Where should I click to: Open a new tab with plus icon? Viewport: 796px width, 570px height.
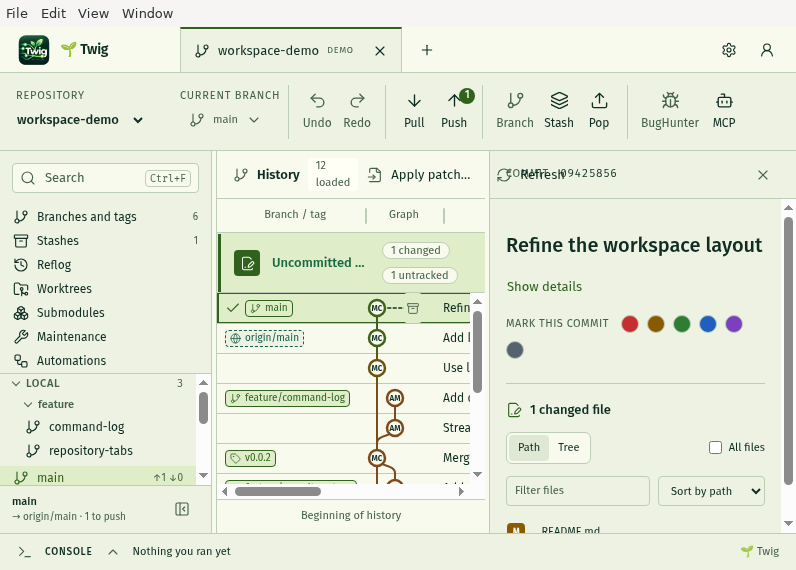pyautogui.click(x=427, y=50)
